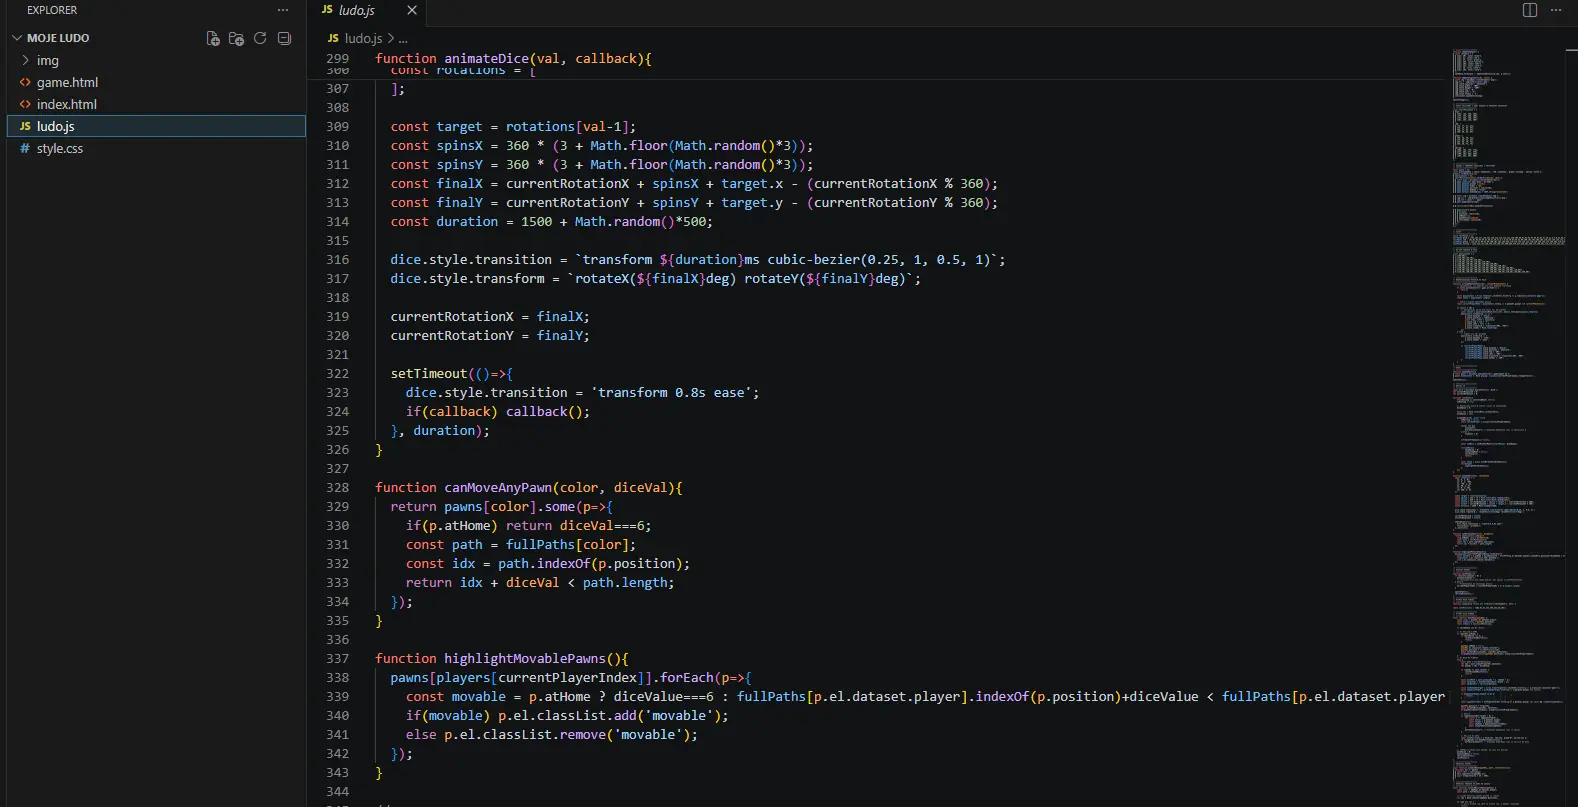Viewport: 1578px width, 807px height.
Task: Click 'highlightMovablePawns' function name in the code
Action: coord(525,659)
